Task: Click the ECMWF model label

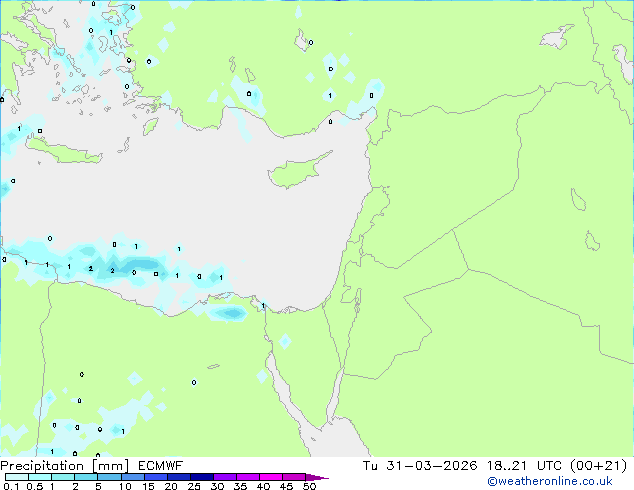Action: tap(161, 466)
